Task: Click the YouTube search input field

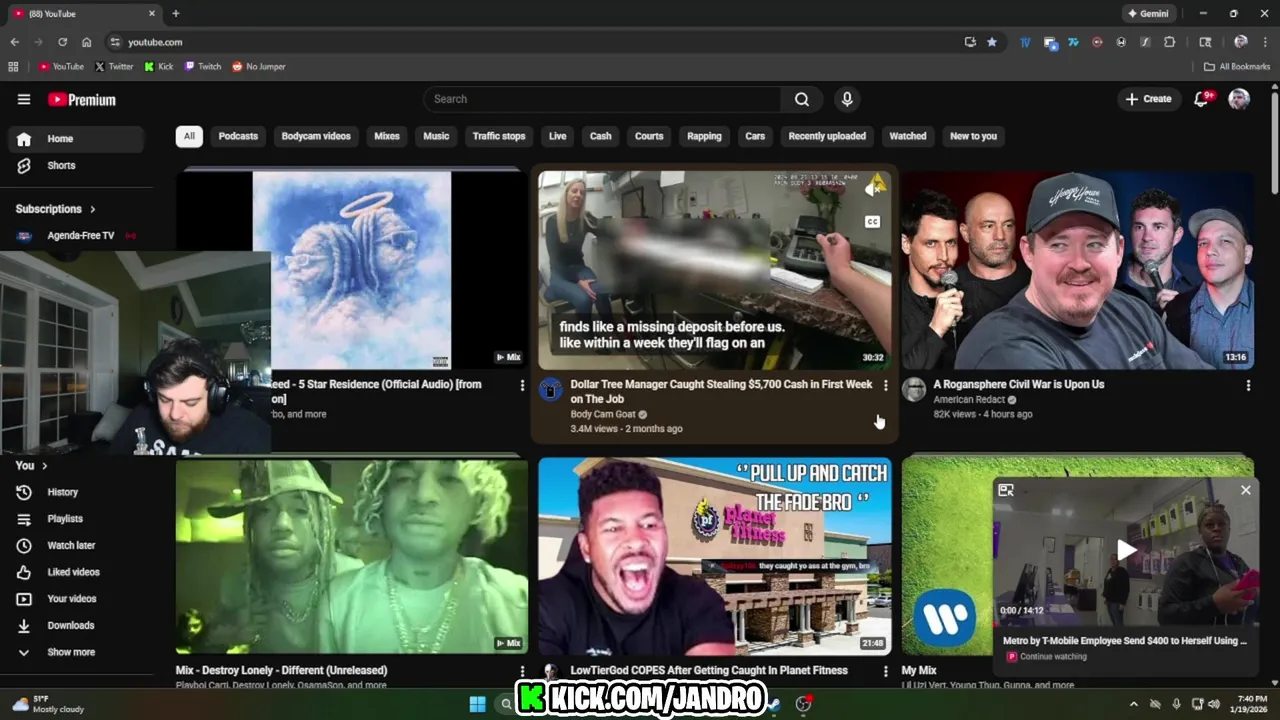Action: [x=602, y=99]
